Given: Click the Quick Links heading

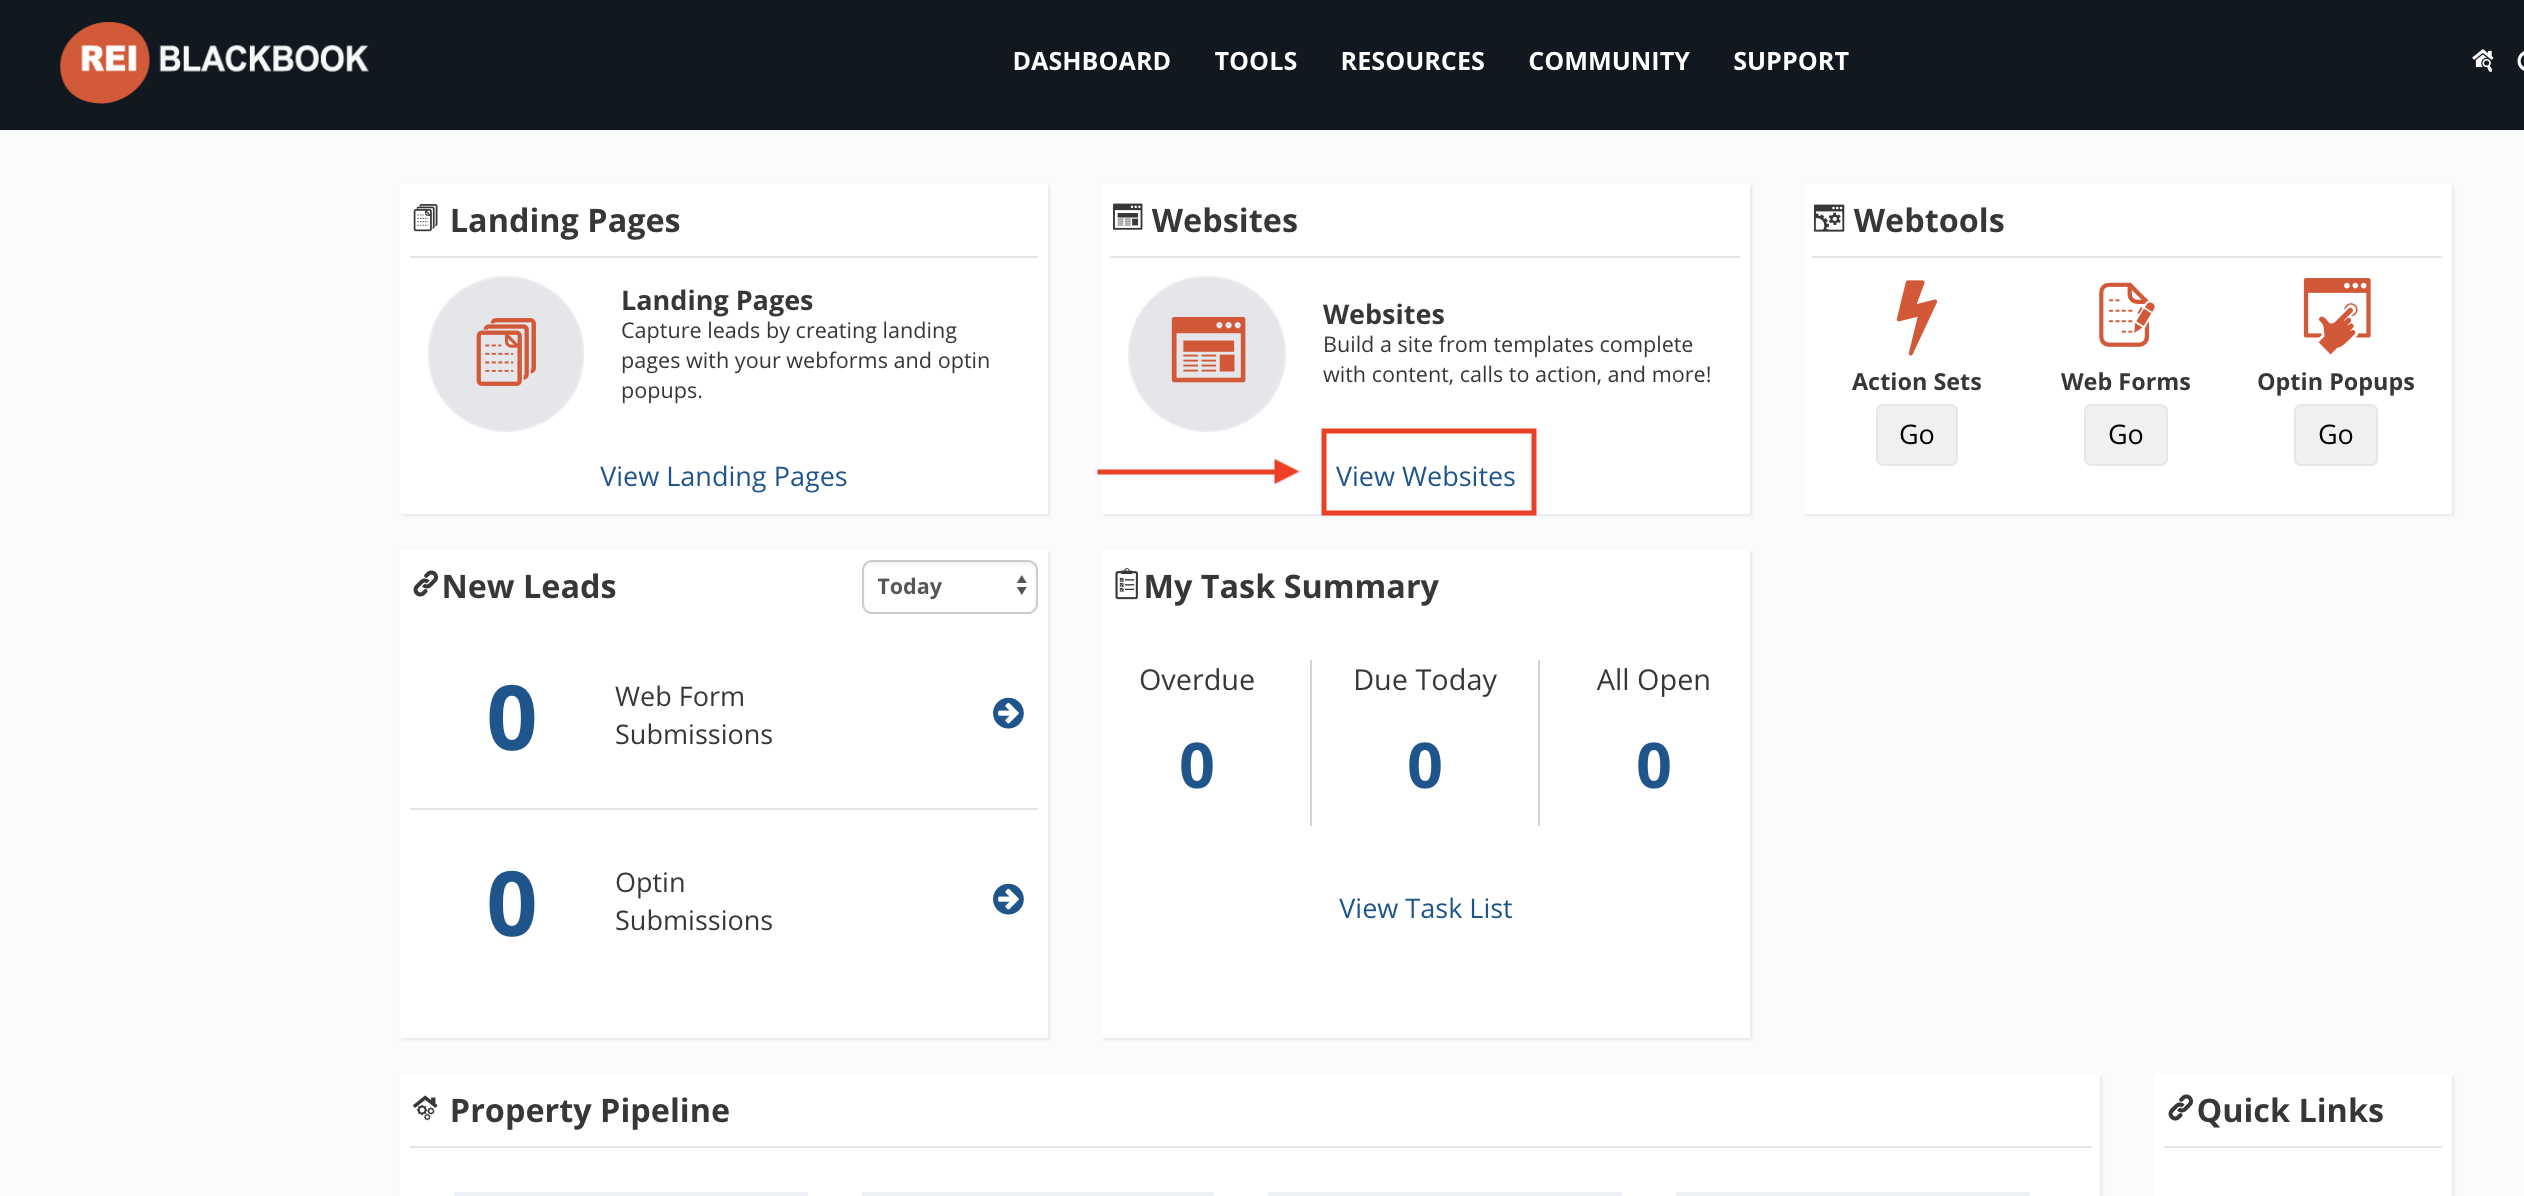Looking at the screenshot, I should click(x=2290, y=1110).
